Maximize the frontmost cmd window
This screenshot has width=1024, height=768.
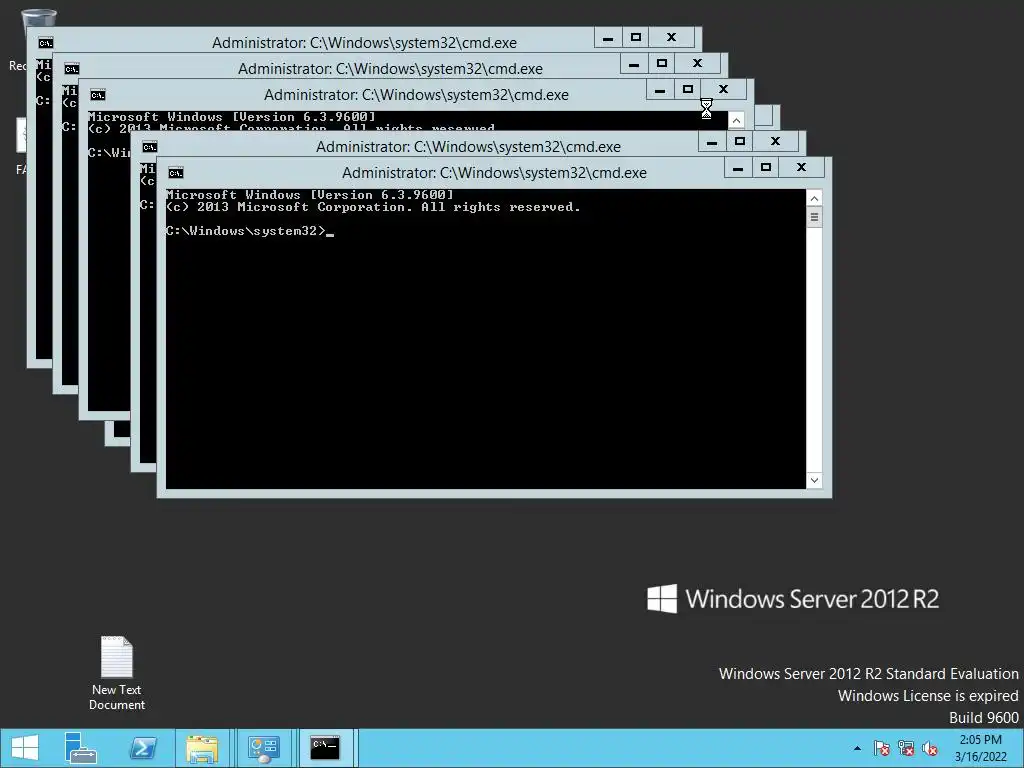[x=766, y=168]
